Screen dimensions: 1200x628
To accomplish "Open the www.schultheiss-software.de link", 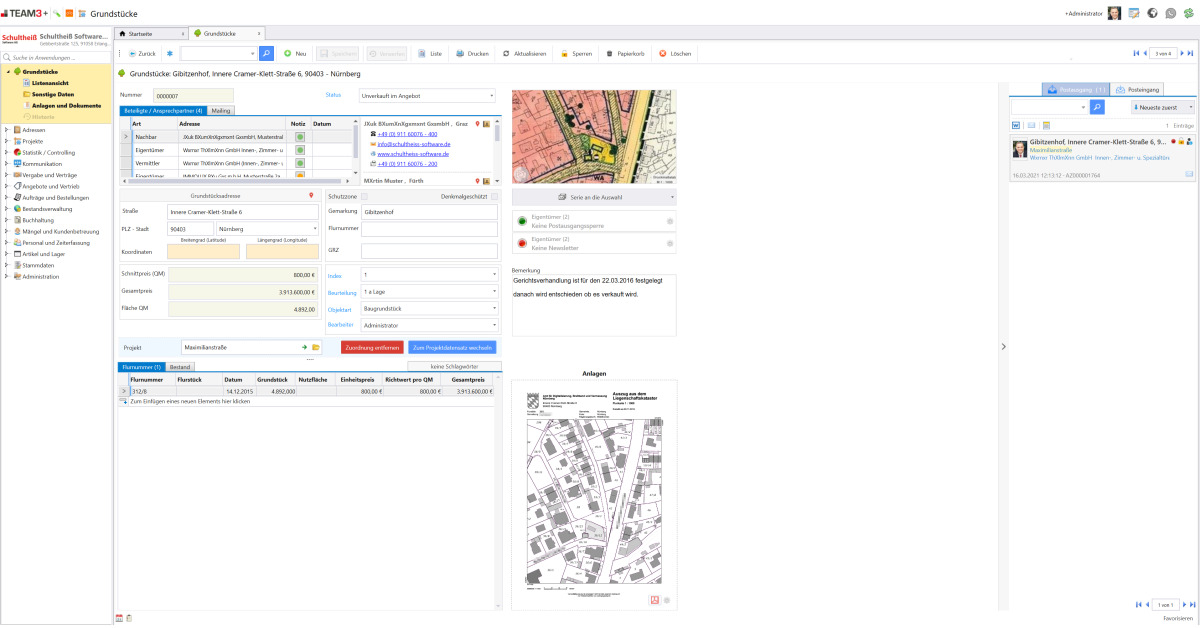I will click(412, 154).
